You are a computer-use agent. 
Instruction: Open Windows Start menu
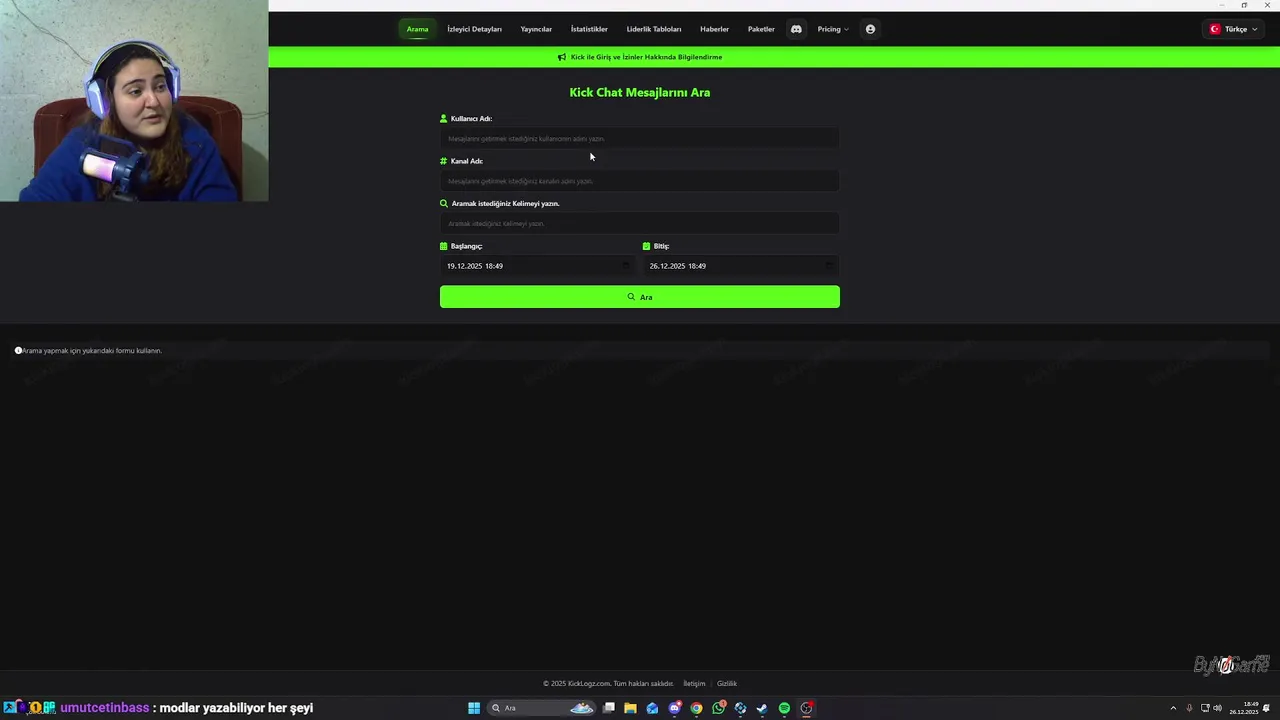click(474, 708)
